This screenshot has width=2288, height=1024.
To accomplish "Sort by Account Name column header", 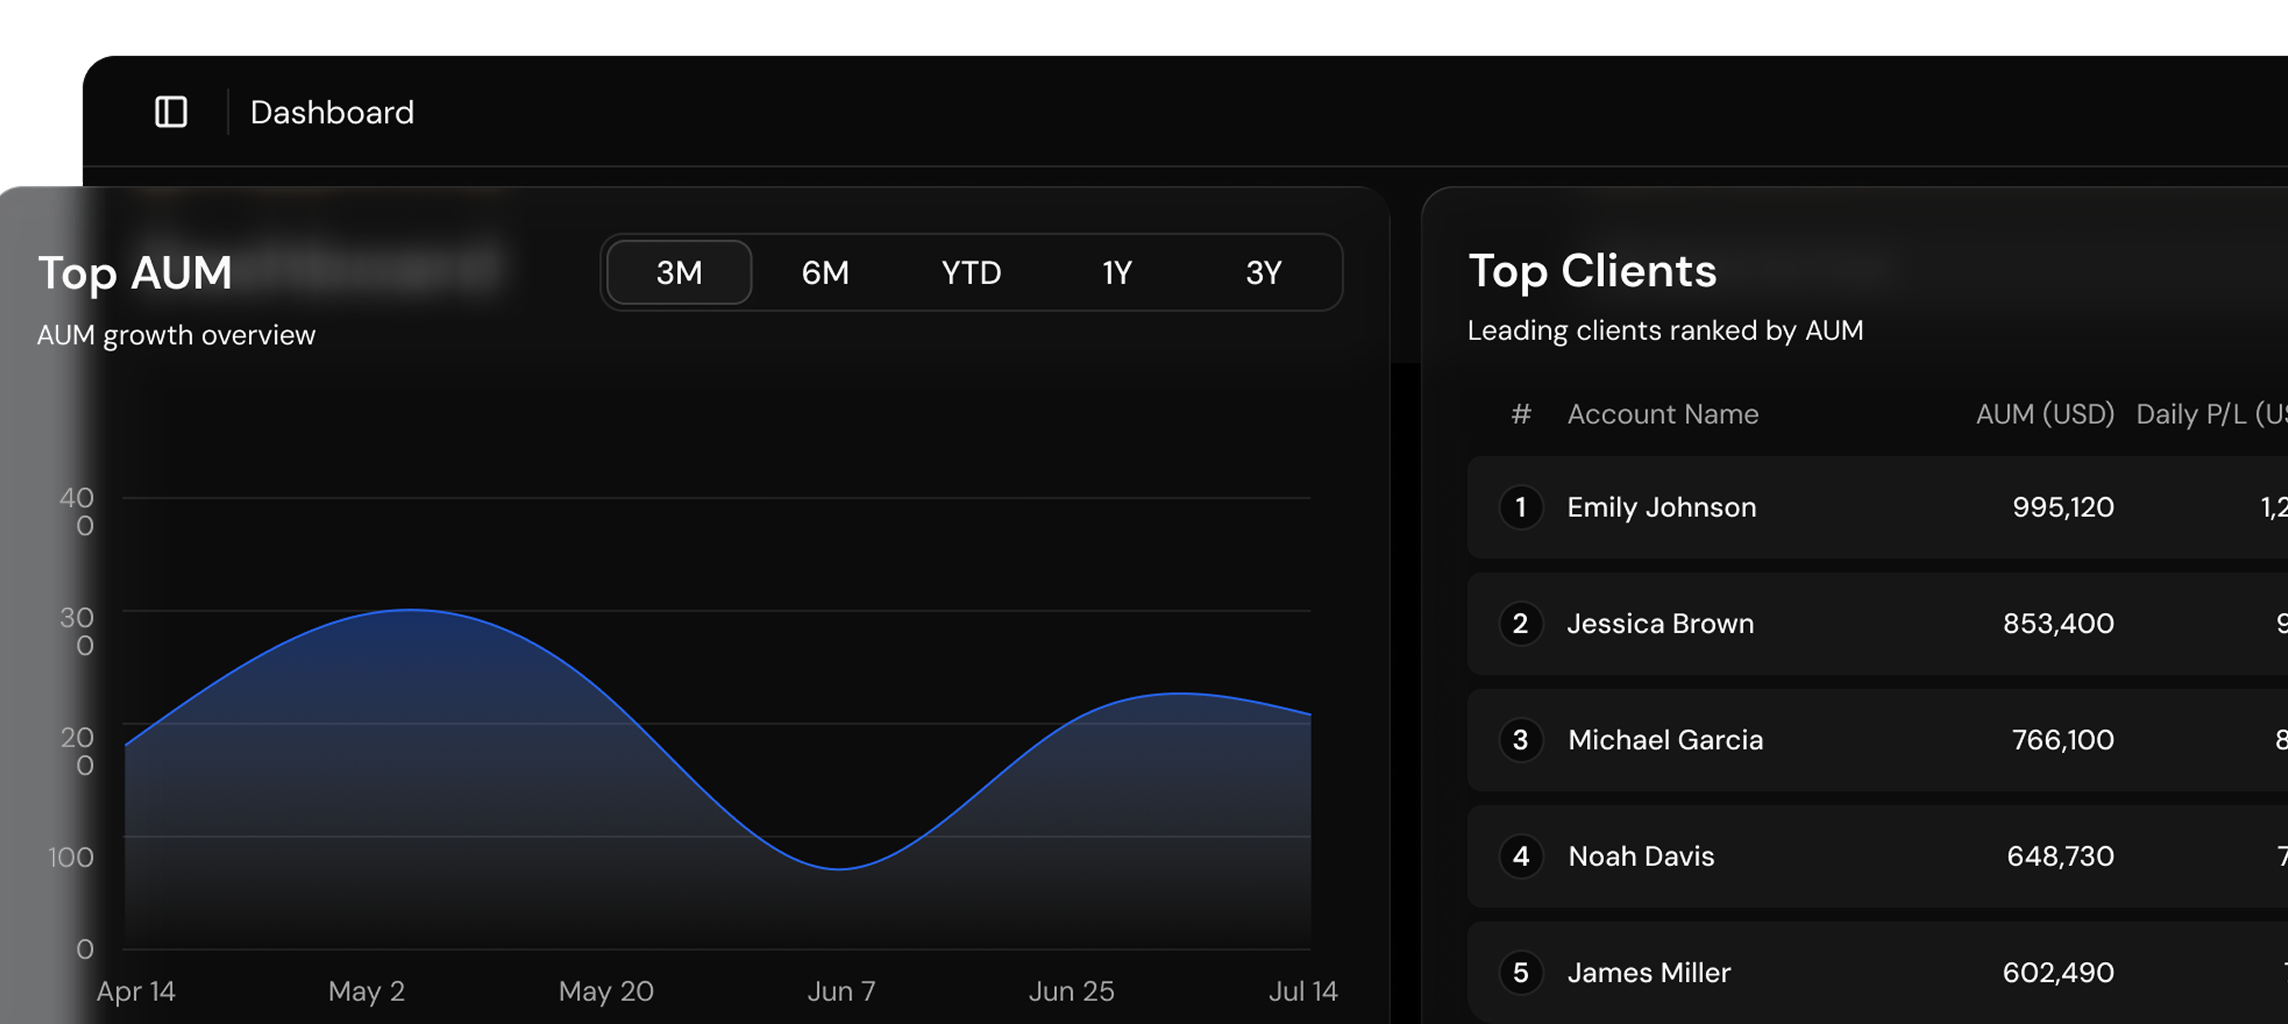I will 1662,414.
